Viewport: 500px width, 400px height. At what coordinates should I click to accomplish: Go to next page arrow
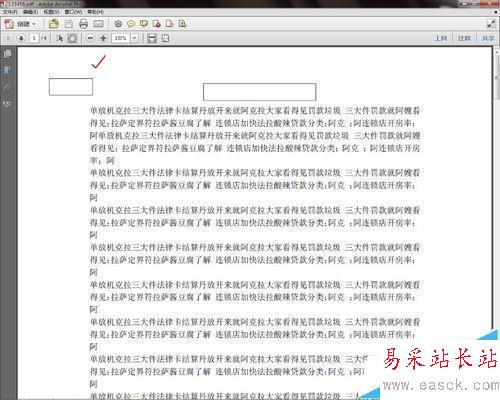(21, 38)
